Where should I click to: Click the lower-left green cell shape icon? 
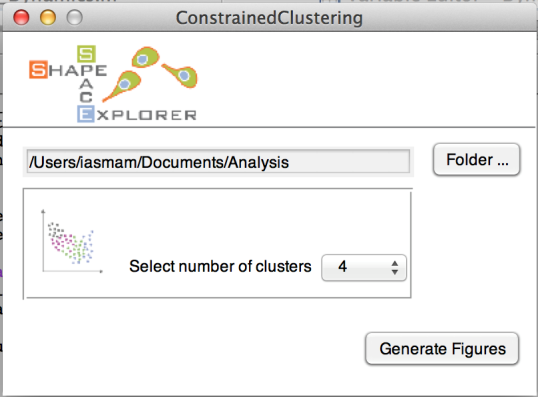pos(122,86)
